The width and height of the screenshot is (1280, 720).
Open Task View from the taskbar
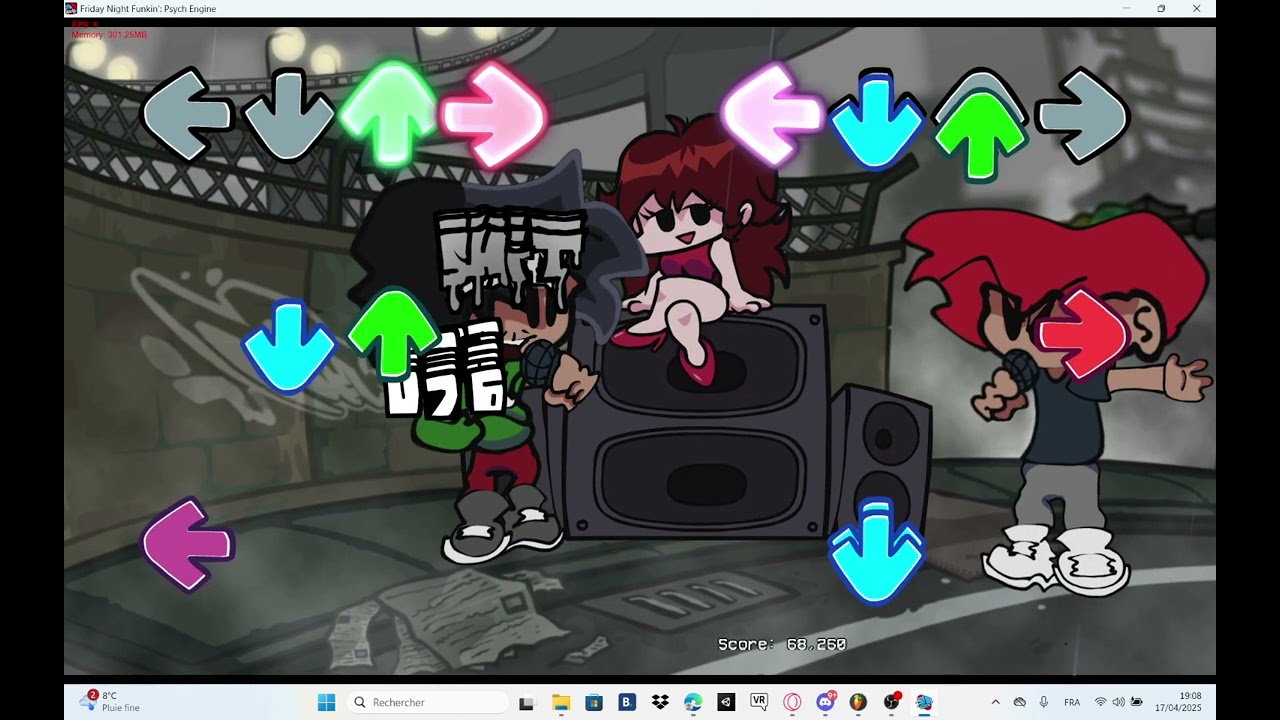click(x=527, y=703)
